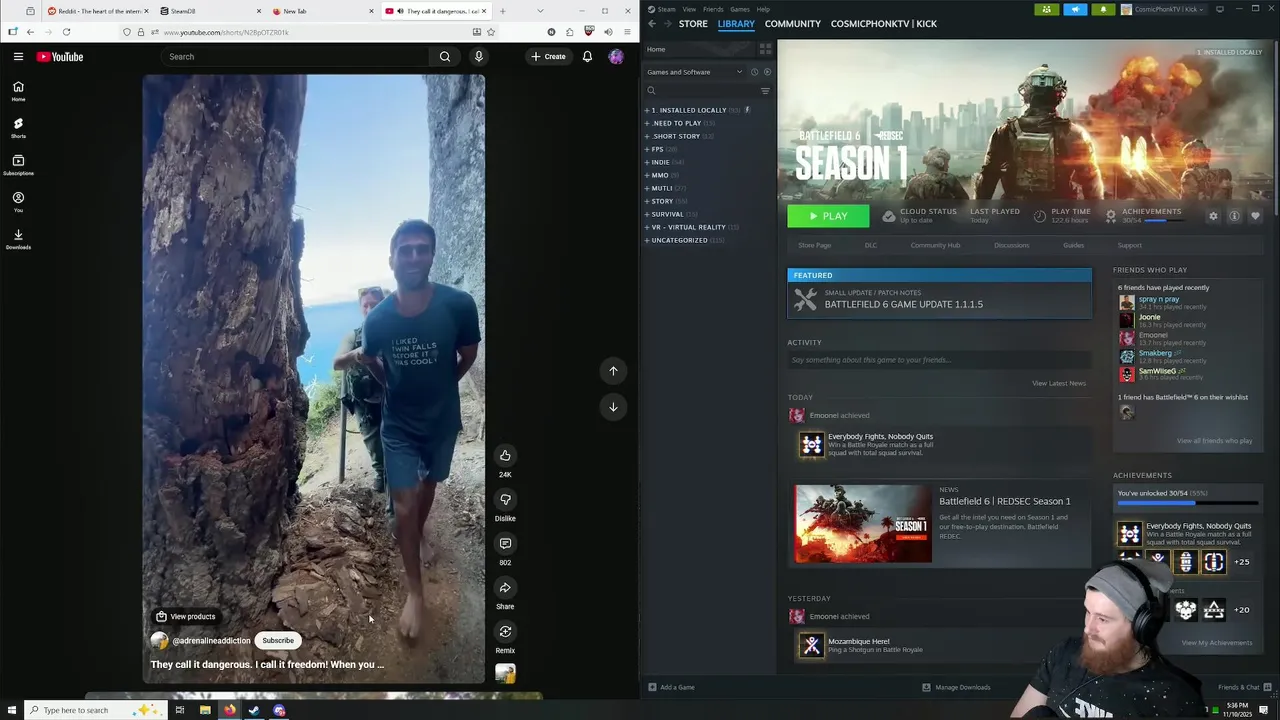Click the YouTube search magnifier button
Screen dimensions: 1280x720
445,57
